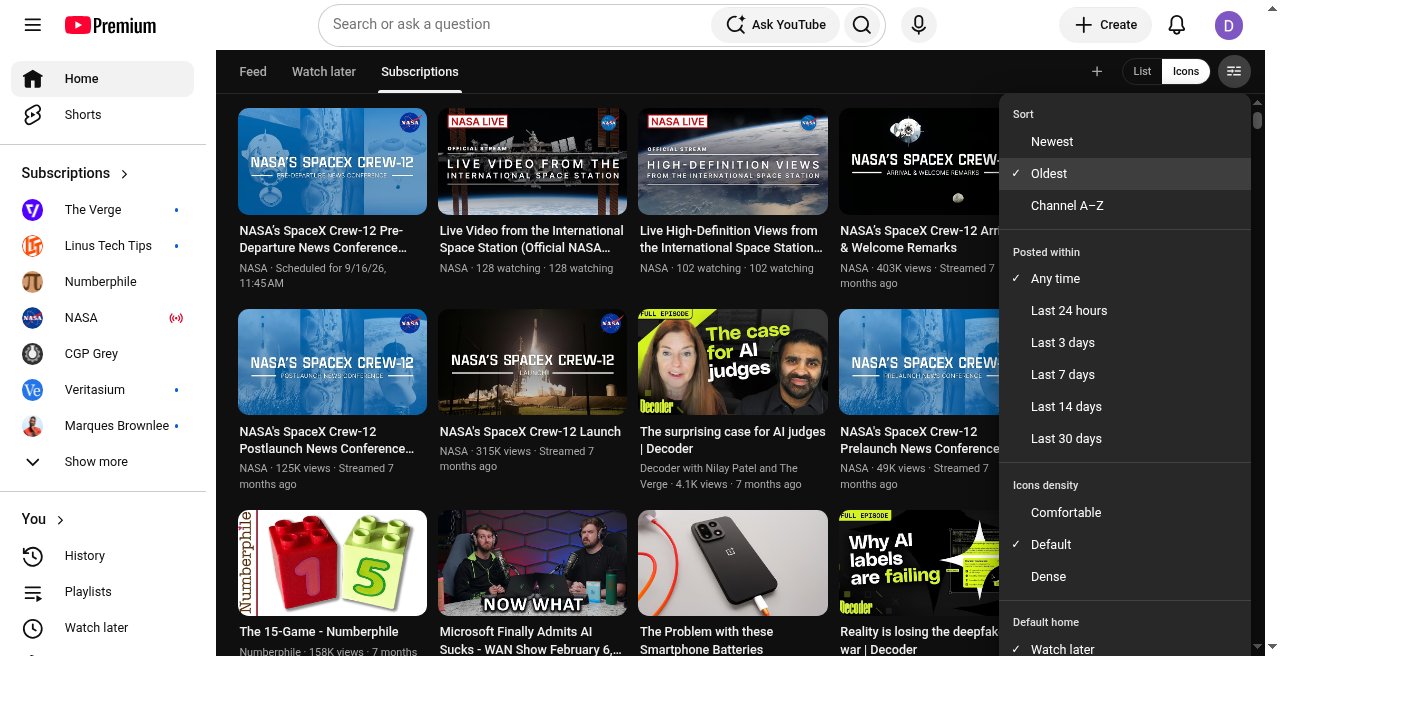Activate voice search microphone

click(919, 25)
